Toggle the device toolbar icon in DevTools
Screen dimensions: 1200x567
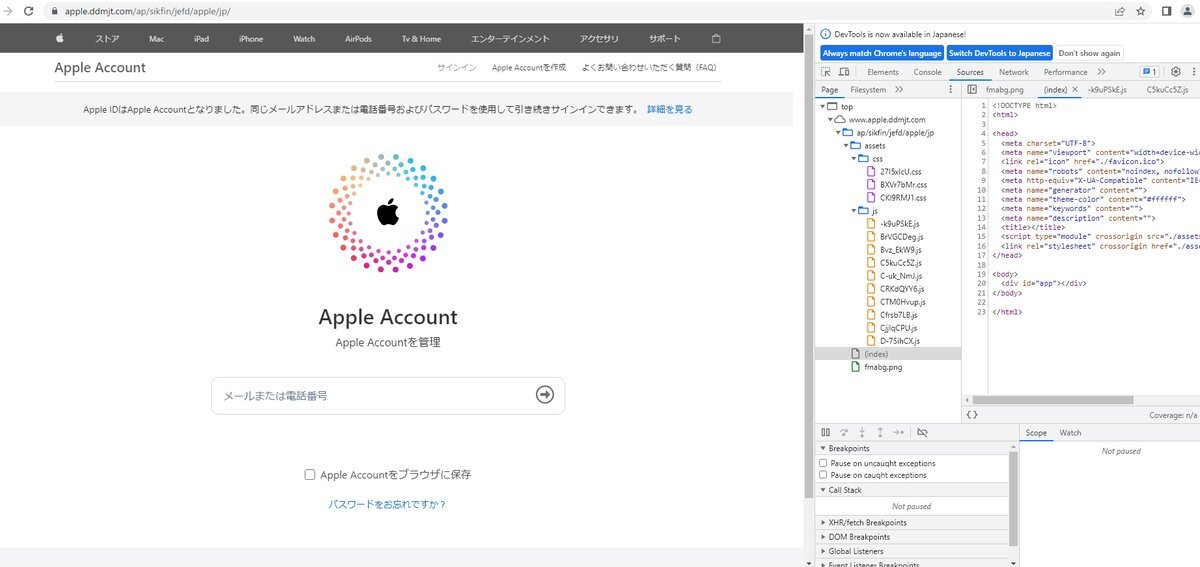(844, 72)
